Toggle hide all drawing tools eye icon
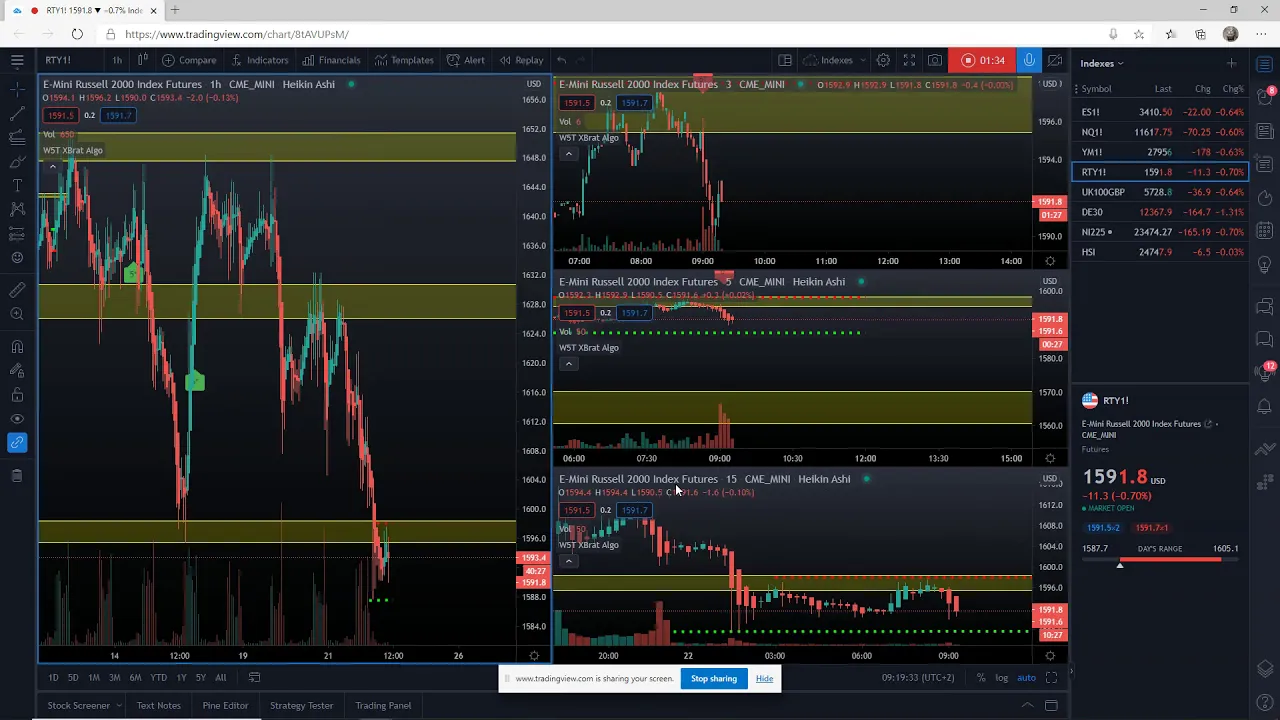1280x720 pixels. (17, 419)
